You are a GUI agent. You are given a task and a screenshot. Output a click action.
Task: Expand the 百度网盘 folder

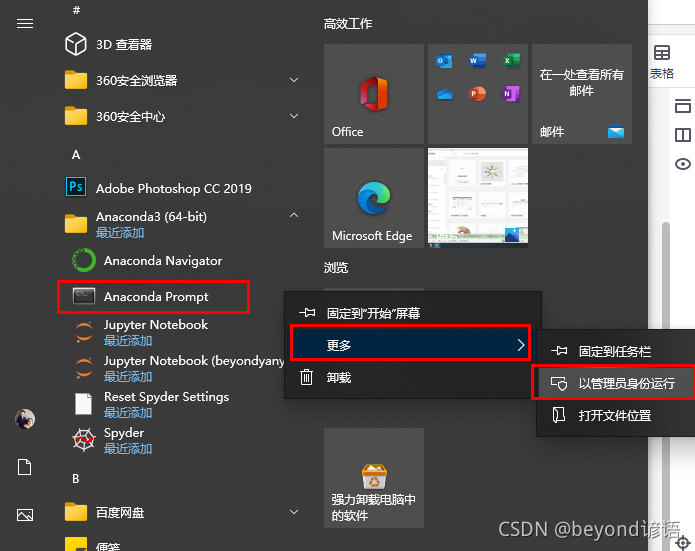[293, 512]
